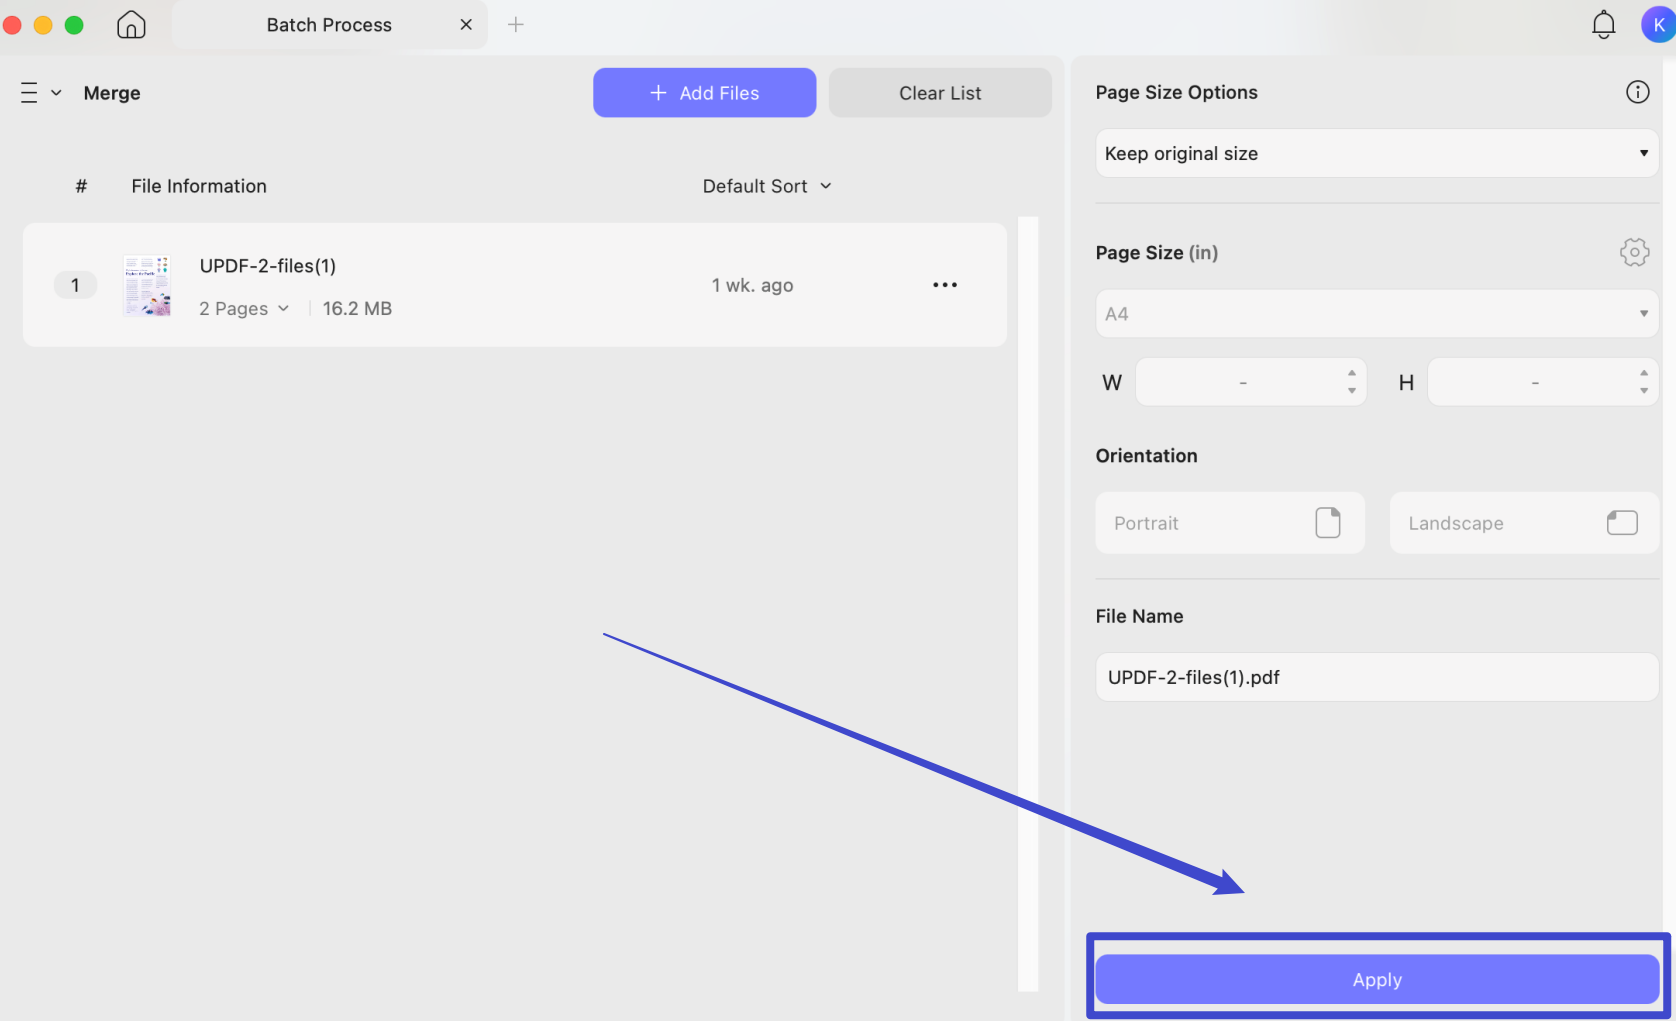The width and height of the screenshot is (1676, 1021).
Task: Decrease width with the down stepper
Action: click(1352, 391)
